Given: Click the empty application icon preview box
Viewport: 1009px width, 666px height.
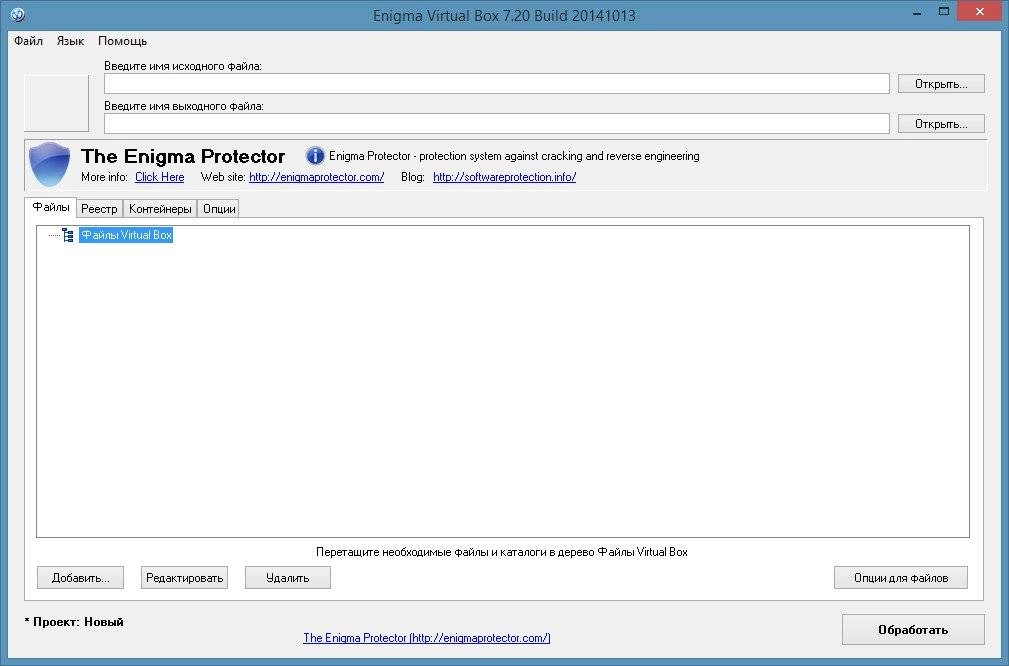Looking at the screenshot, I should click(57, 103).
